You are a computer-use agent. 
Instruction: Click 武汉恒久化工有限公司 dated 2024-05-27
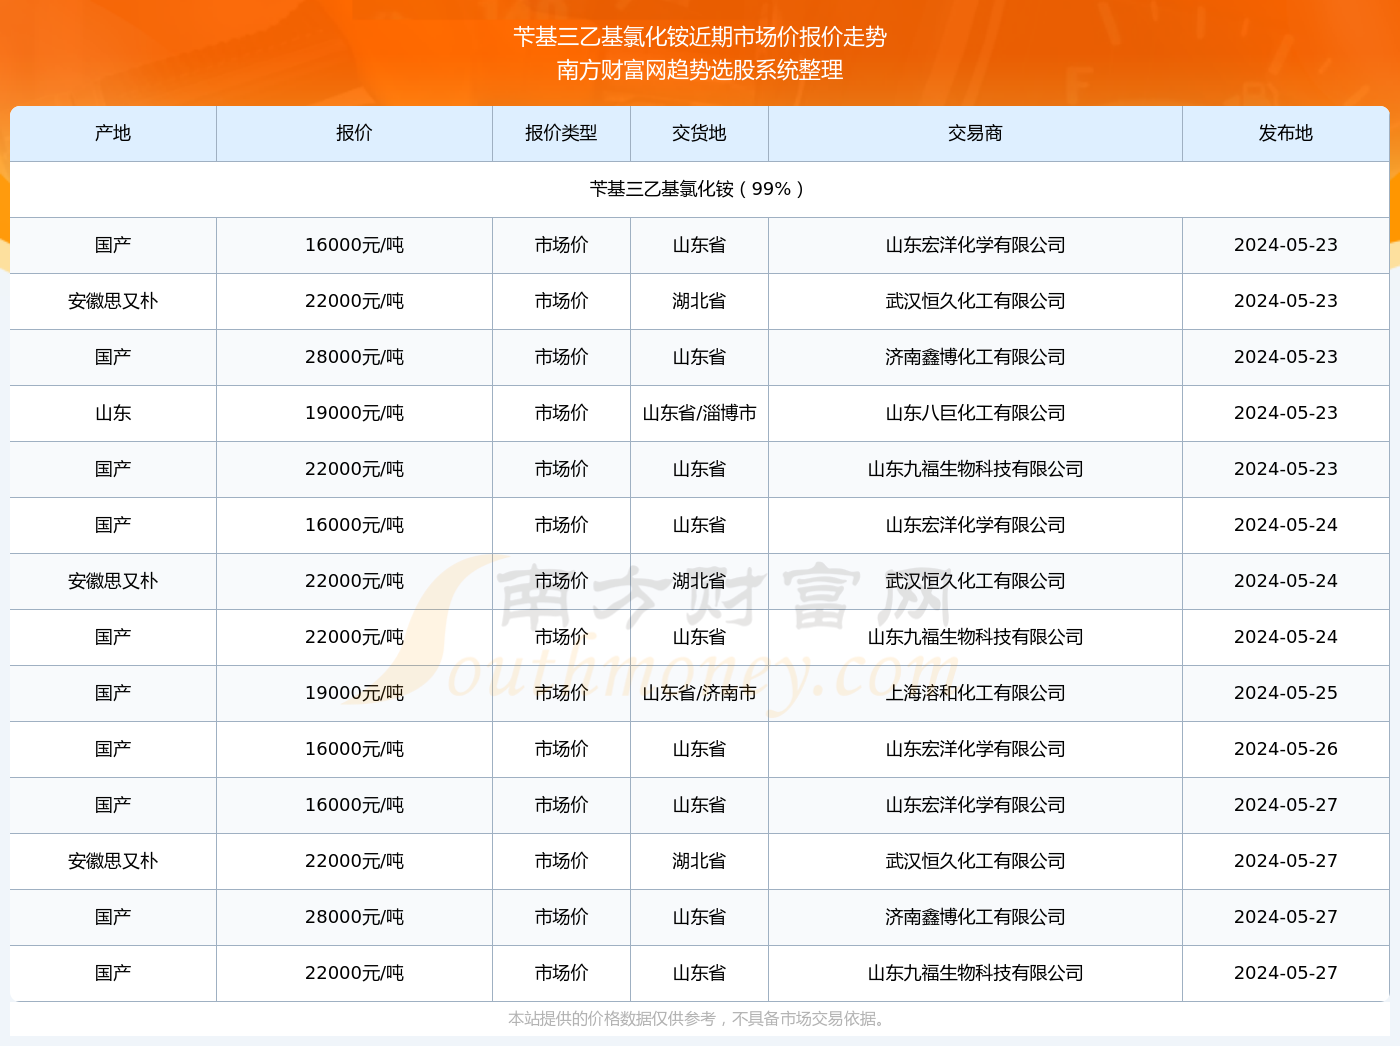(975, 861)
